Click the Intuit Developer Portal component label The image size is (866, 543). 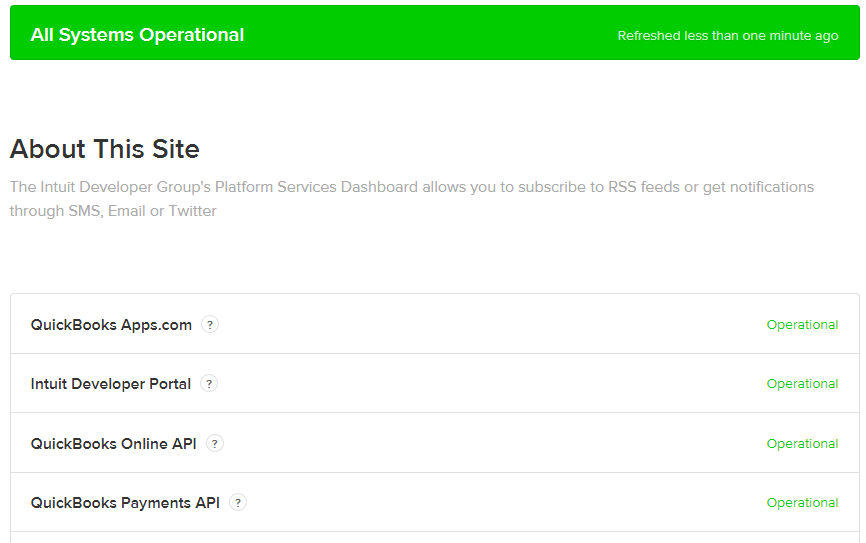click(x=110, y=384)
